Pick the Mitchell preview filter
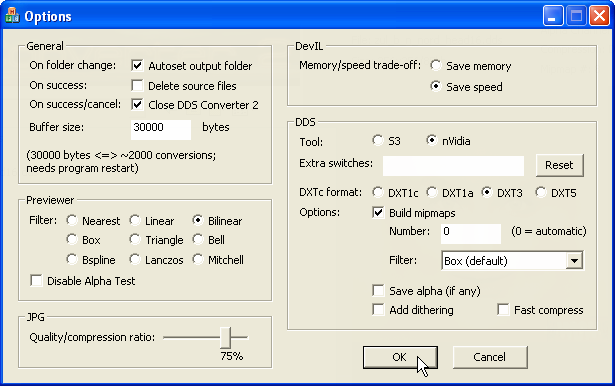This screenshot has width=615, height=386. 198,259
